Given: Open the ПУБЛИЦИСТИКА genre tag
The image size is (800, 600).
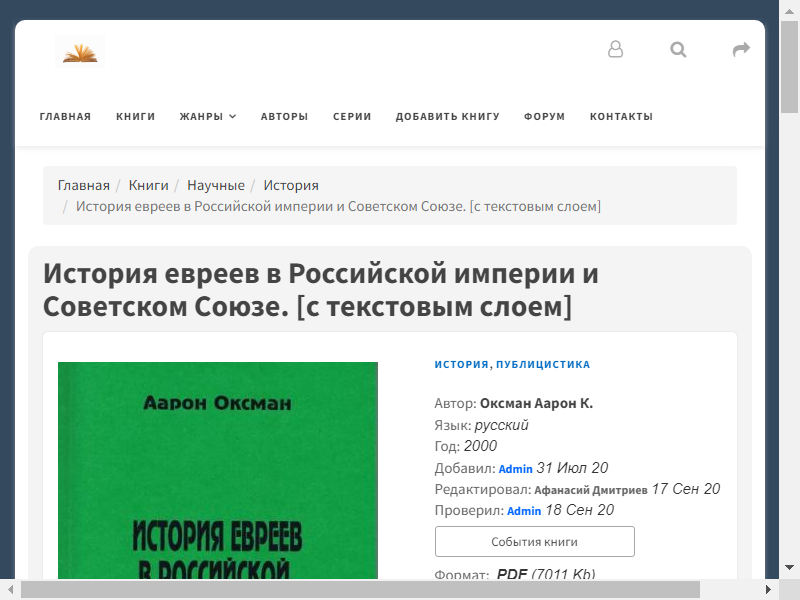Looking at the screenshot, I should pyautogui.click(x=543, y=364).
